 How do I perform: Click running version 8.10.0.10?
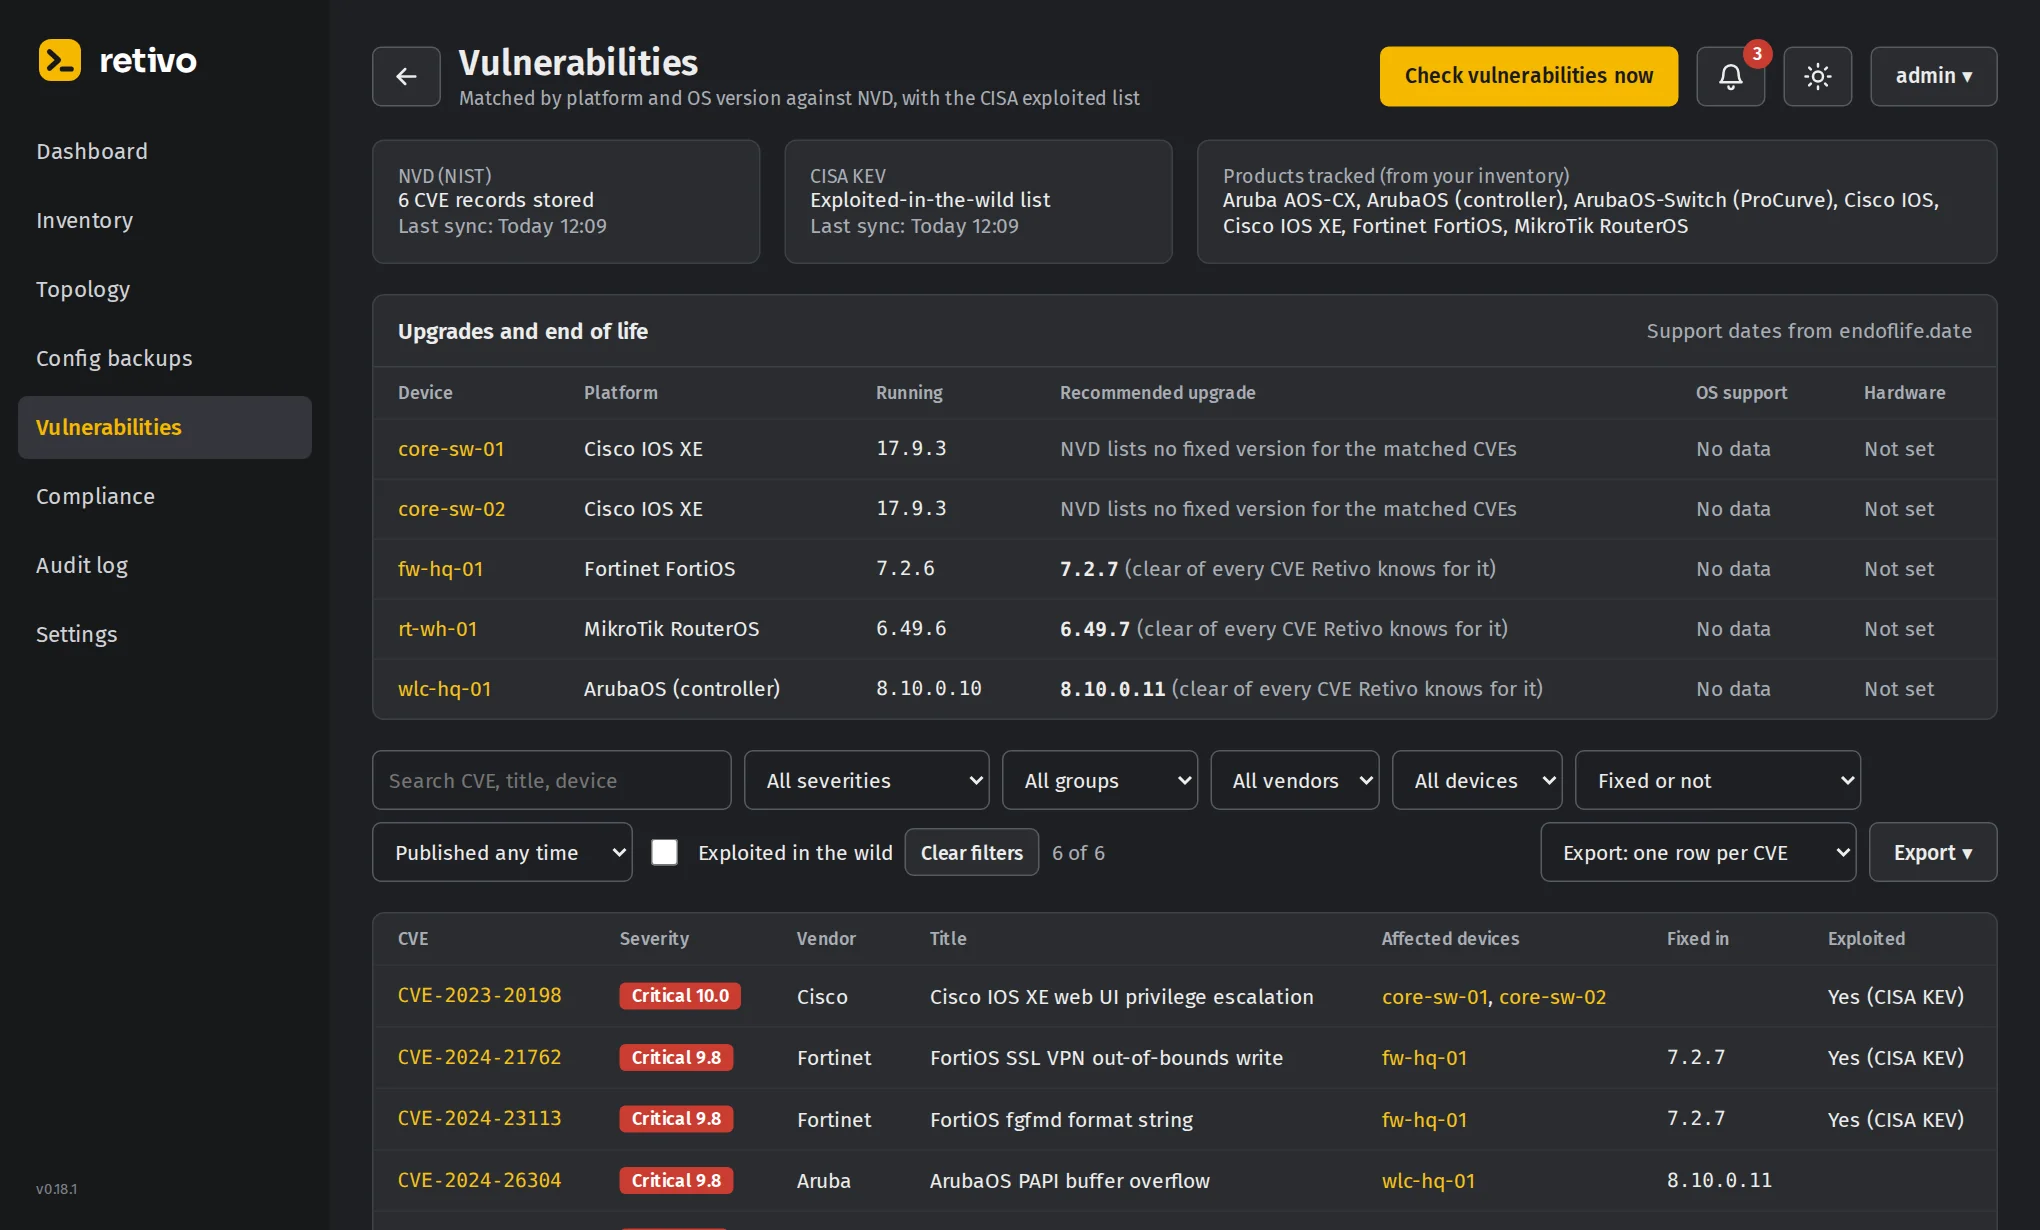(x=929, y=689)
